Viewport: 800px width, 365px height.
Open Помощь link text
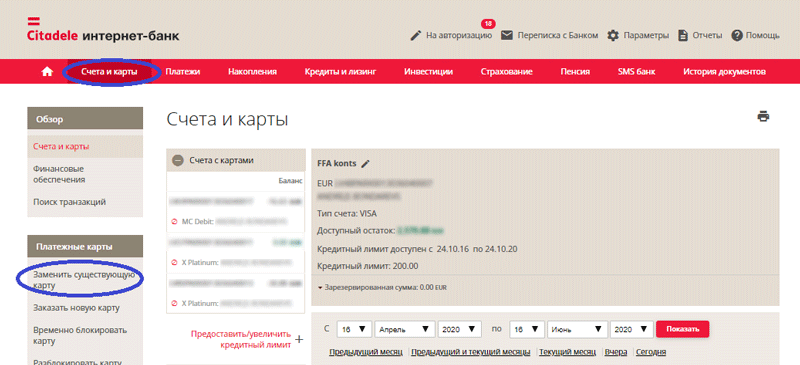point(763,36)
